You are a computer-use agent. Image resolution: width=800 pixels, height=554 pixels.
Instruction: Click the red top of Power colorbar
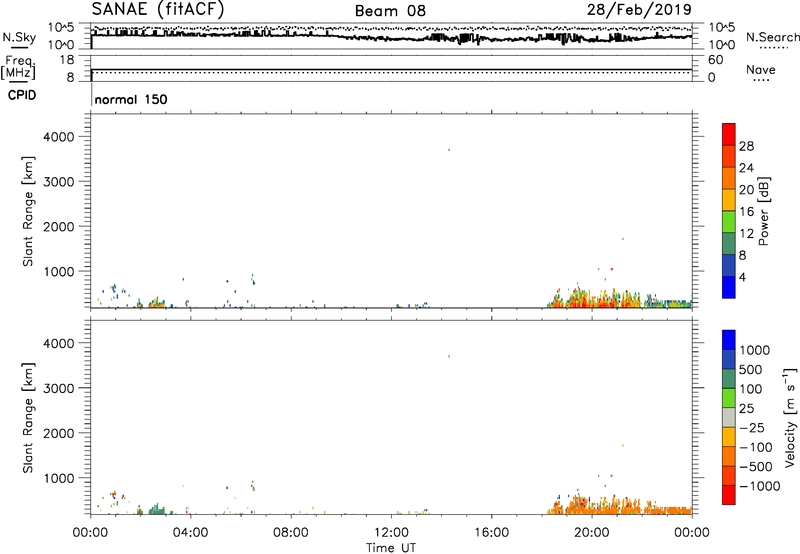[x=729, y=134]
